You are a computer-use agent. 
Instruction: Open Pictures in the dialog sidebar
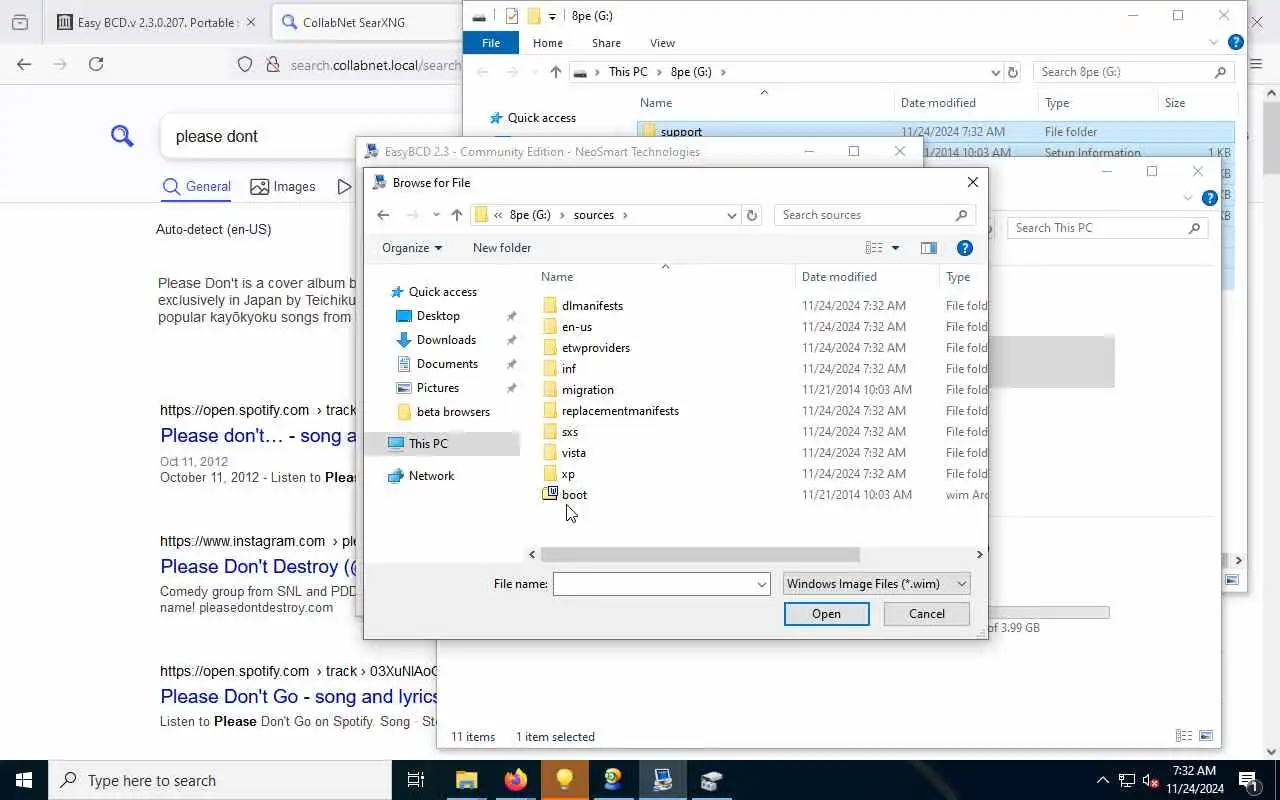pos(438,388)
